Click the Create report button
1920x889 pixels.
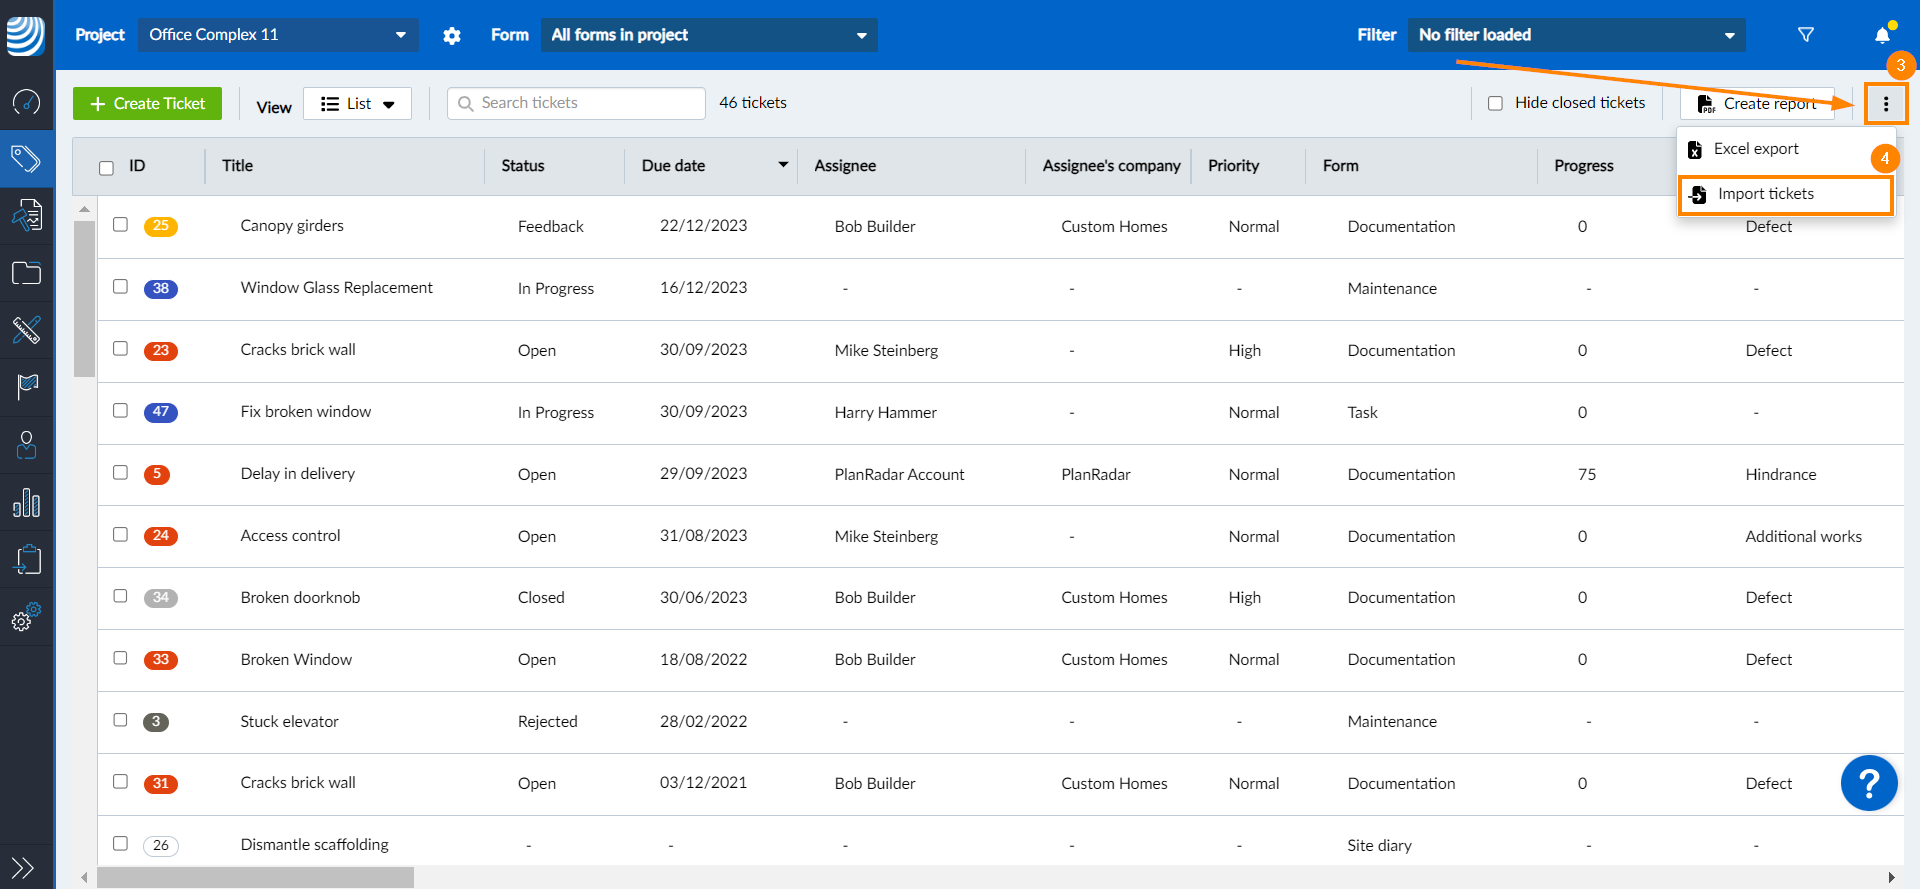(1757, 104)
